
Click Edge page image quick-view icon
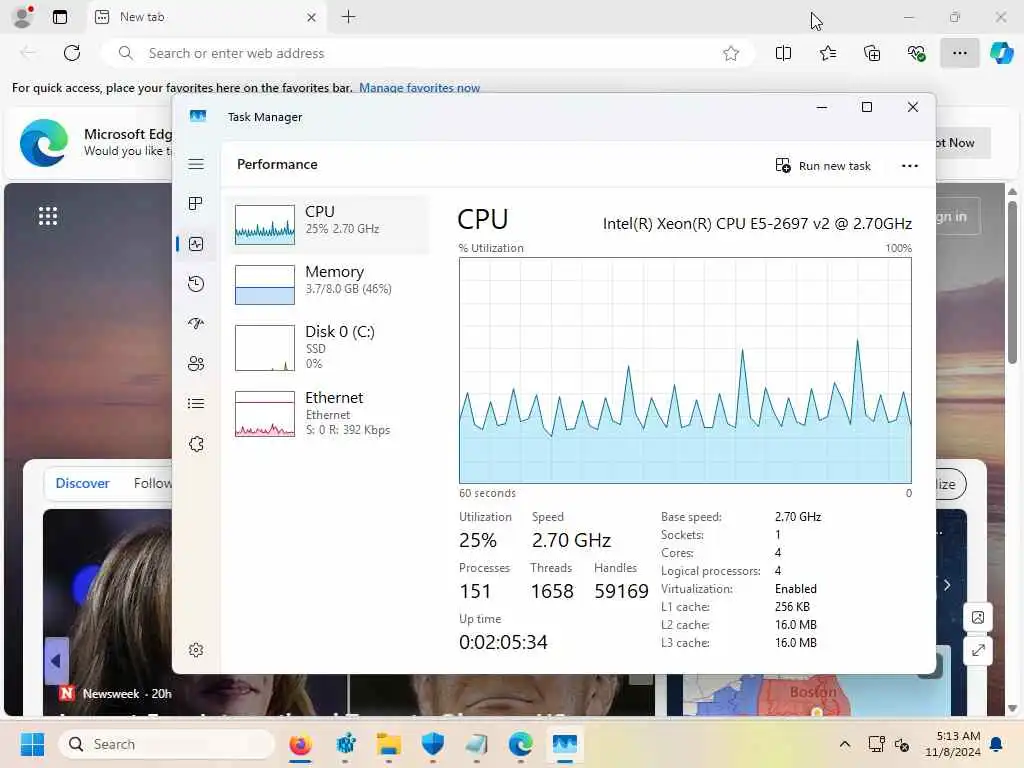click(x=978, y=618)
